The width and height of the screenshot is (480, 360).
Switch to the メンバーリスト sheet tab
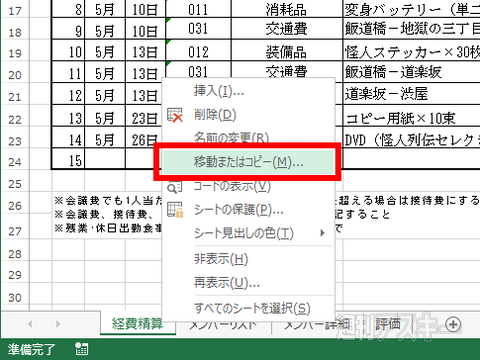pos(223,325)
